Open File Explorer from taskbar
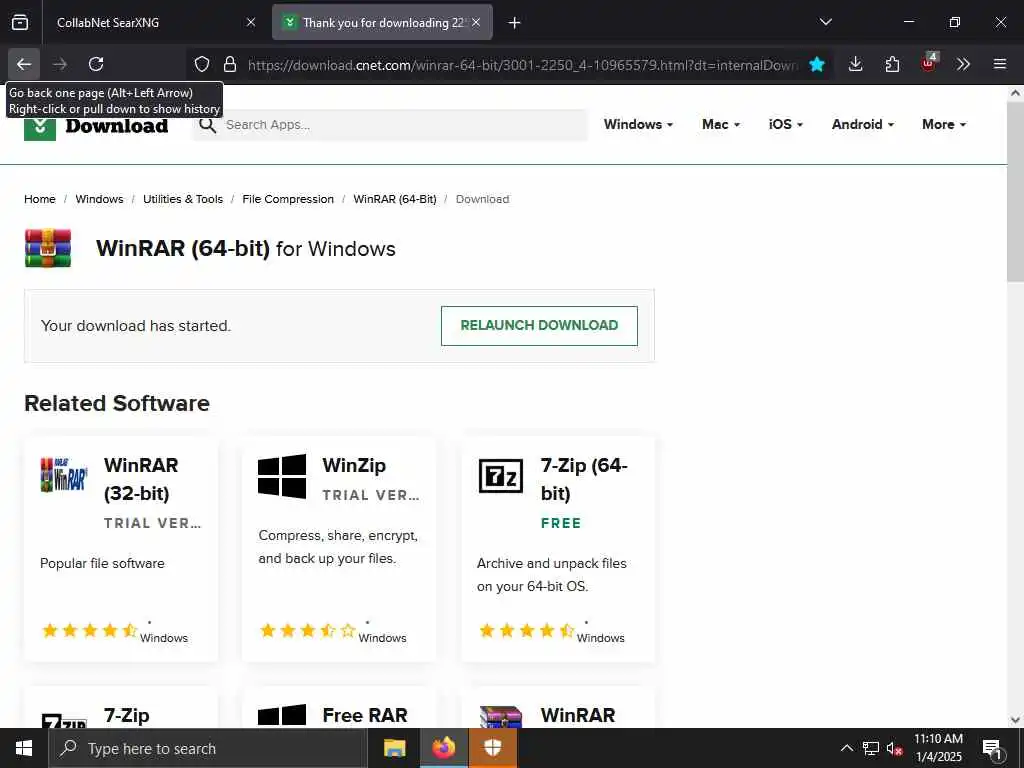 click(394, 748)
